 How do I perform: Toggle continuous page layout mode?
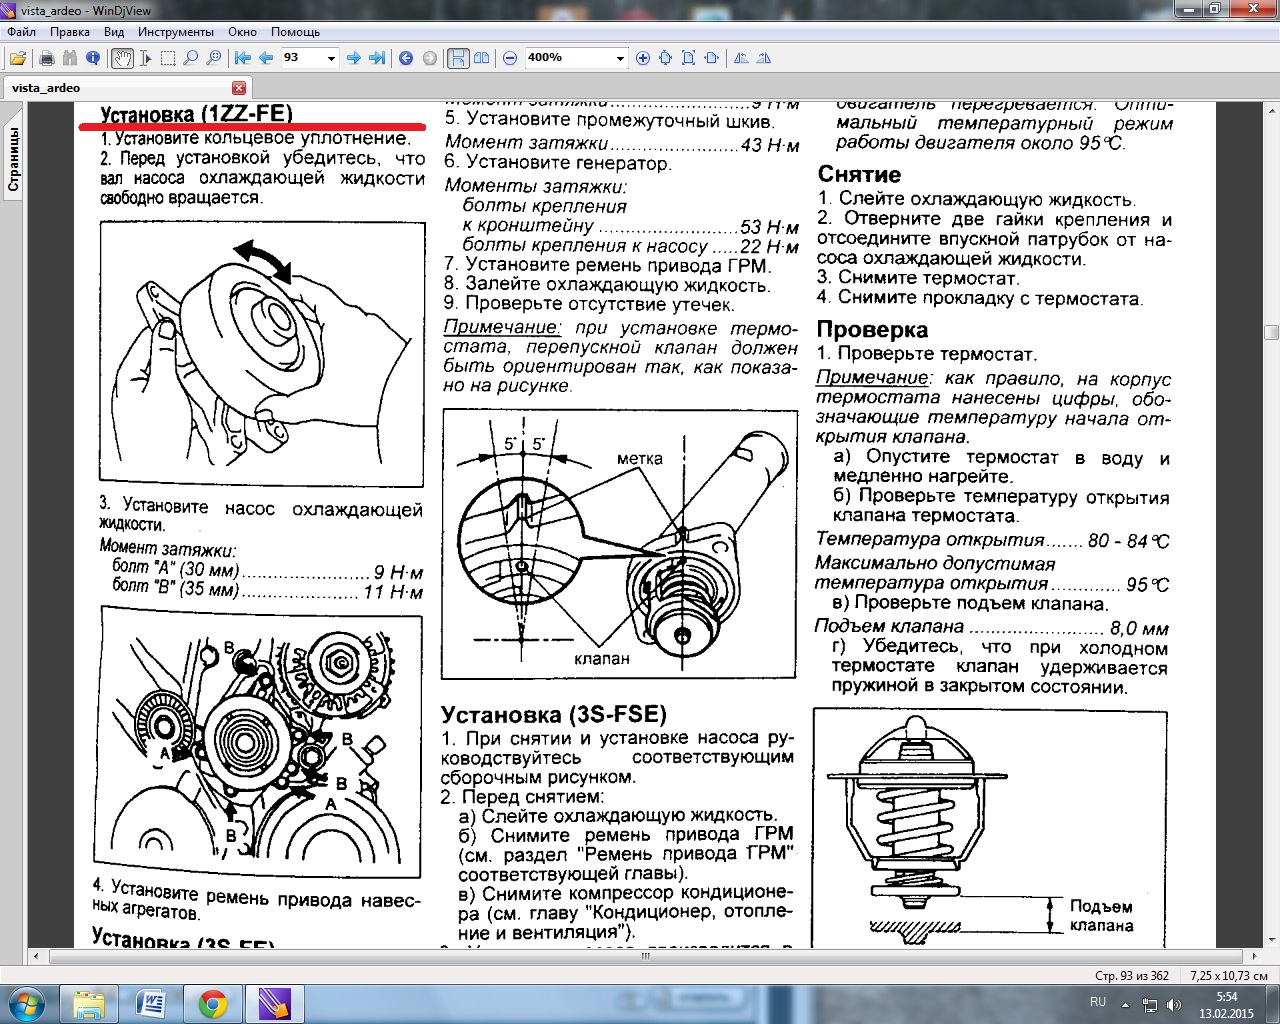pos(457,58)
